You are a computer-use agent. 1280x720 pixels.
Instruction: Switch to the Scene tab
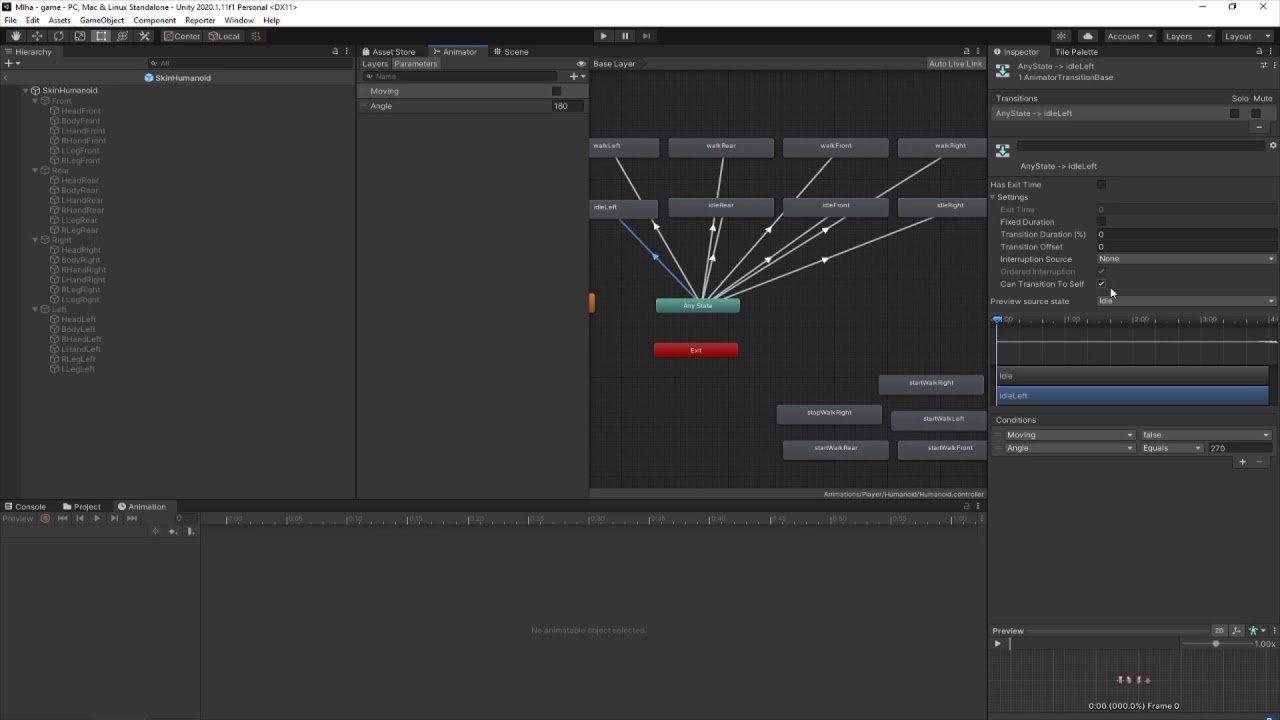511,52
